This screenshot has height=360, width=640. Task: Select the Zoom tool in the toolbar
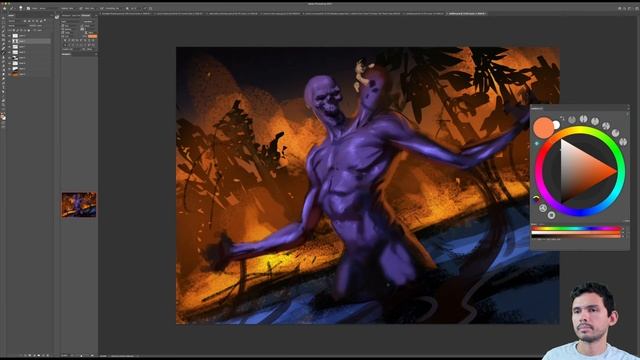(3, 105)
